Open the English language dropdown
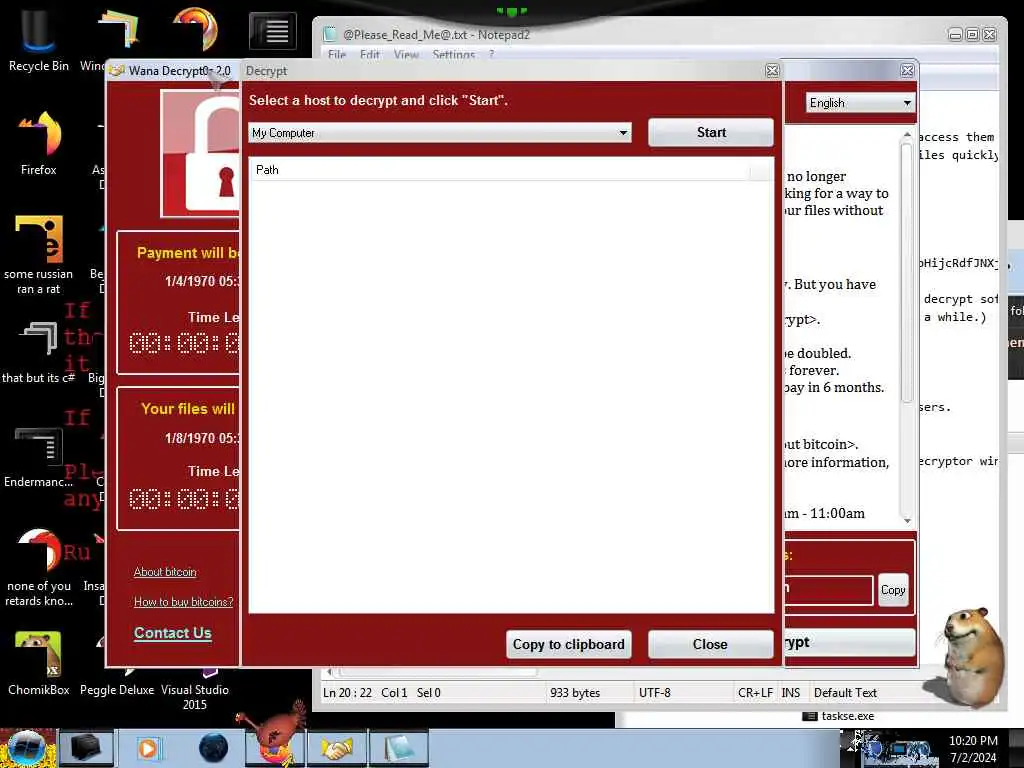1024x768 pixels. click(860, 103)
